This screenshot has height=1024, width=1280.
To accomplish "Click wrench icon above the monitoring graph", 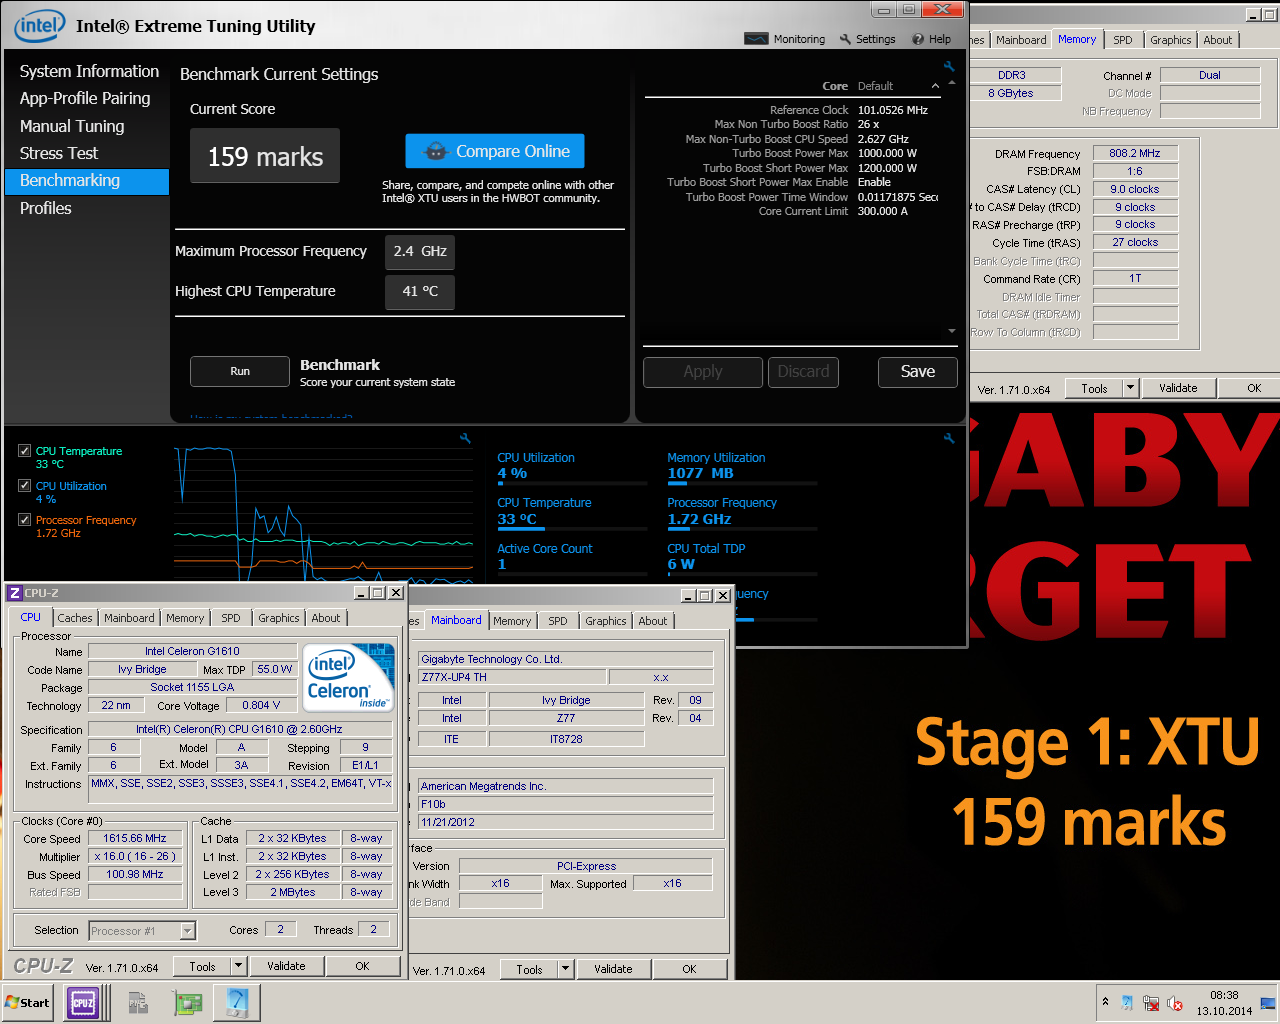I will point(465,438).
